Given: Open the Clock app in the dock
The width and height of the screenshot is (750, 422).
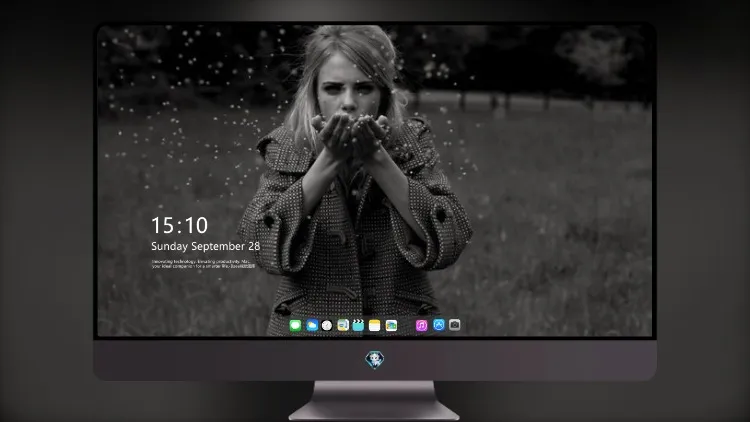Looking at the screenshot, I should (327, 326).
